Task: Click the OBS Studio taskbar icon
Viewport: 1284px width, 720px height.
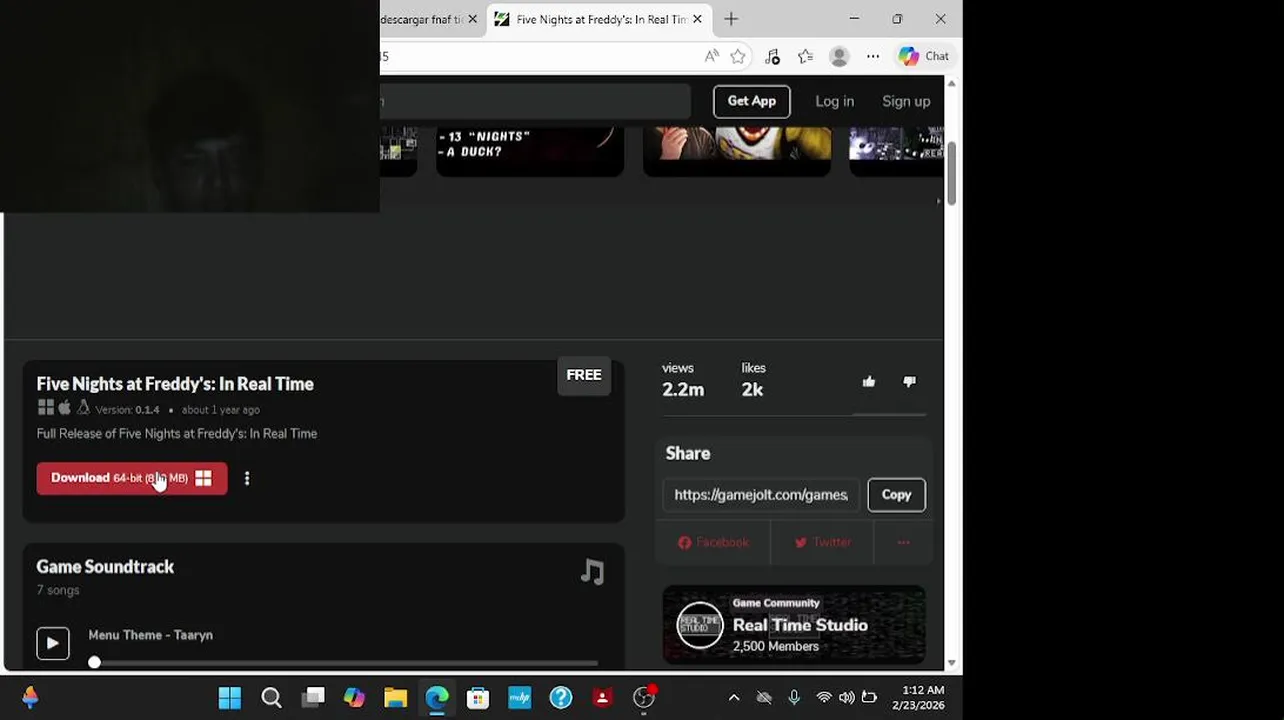Action: [644, 697]
